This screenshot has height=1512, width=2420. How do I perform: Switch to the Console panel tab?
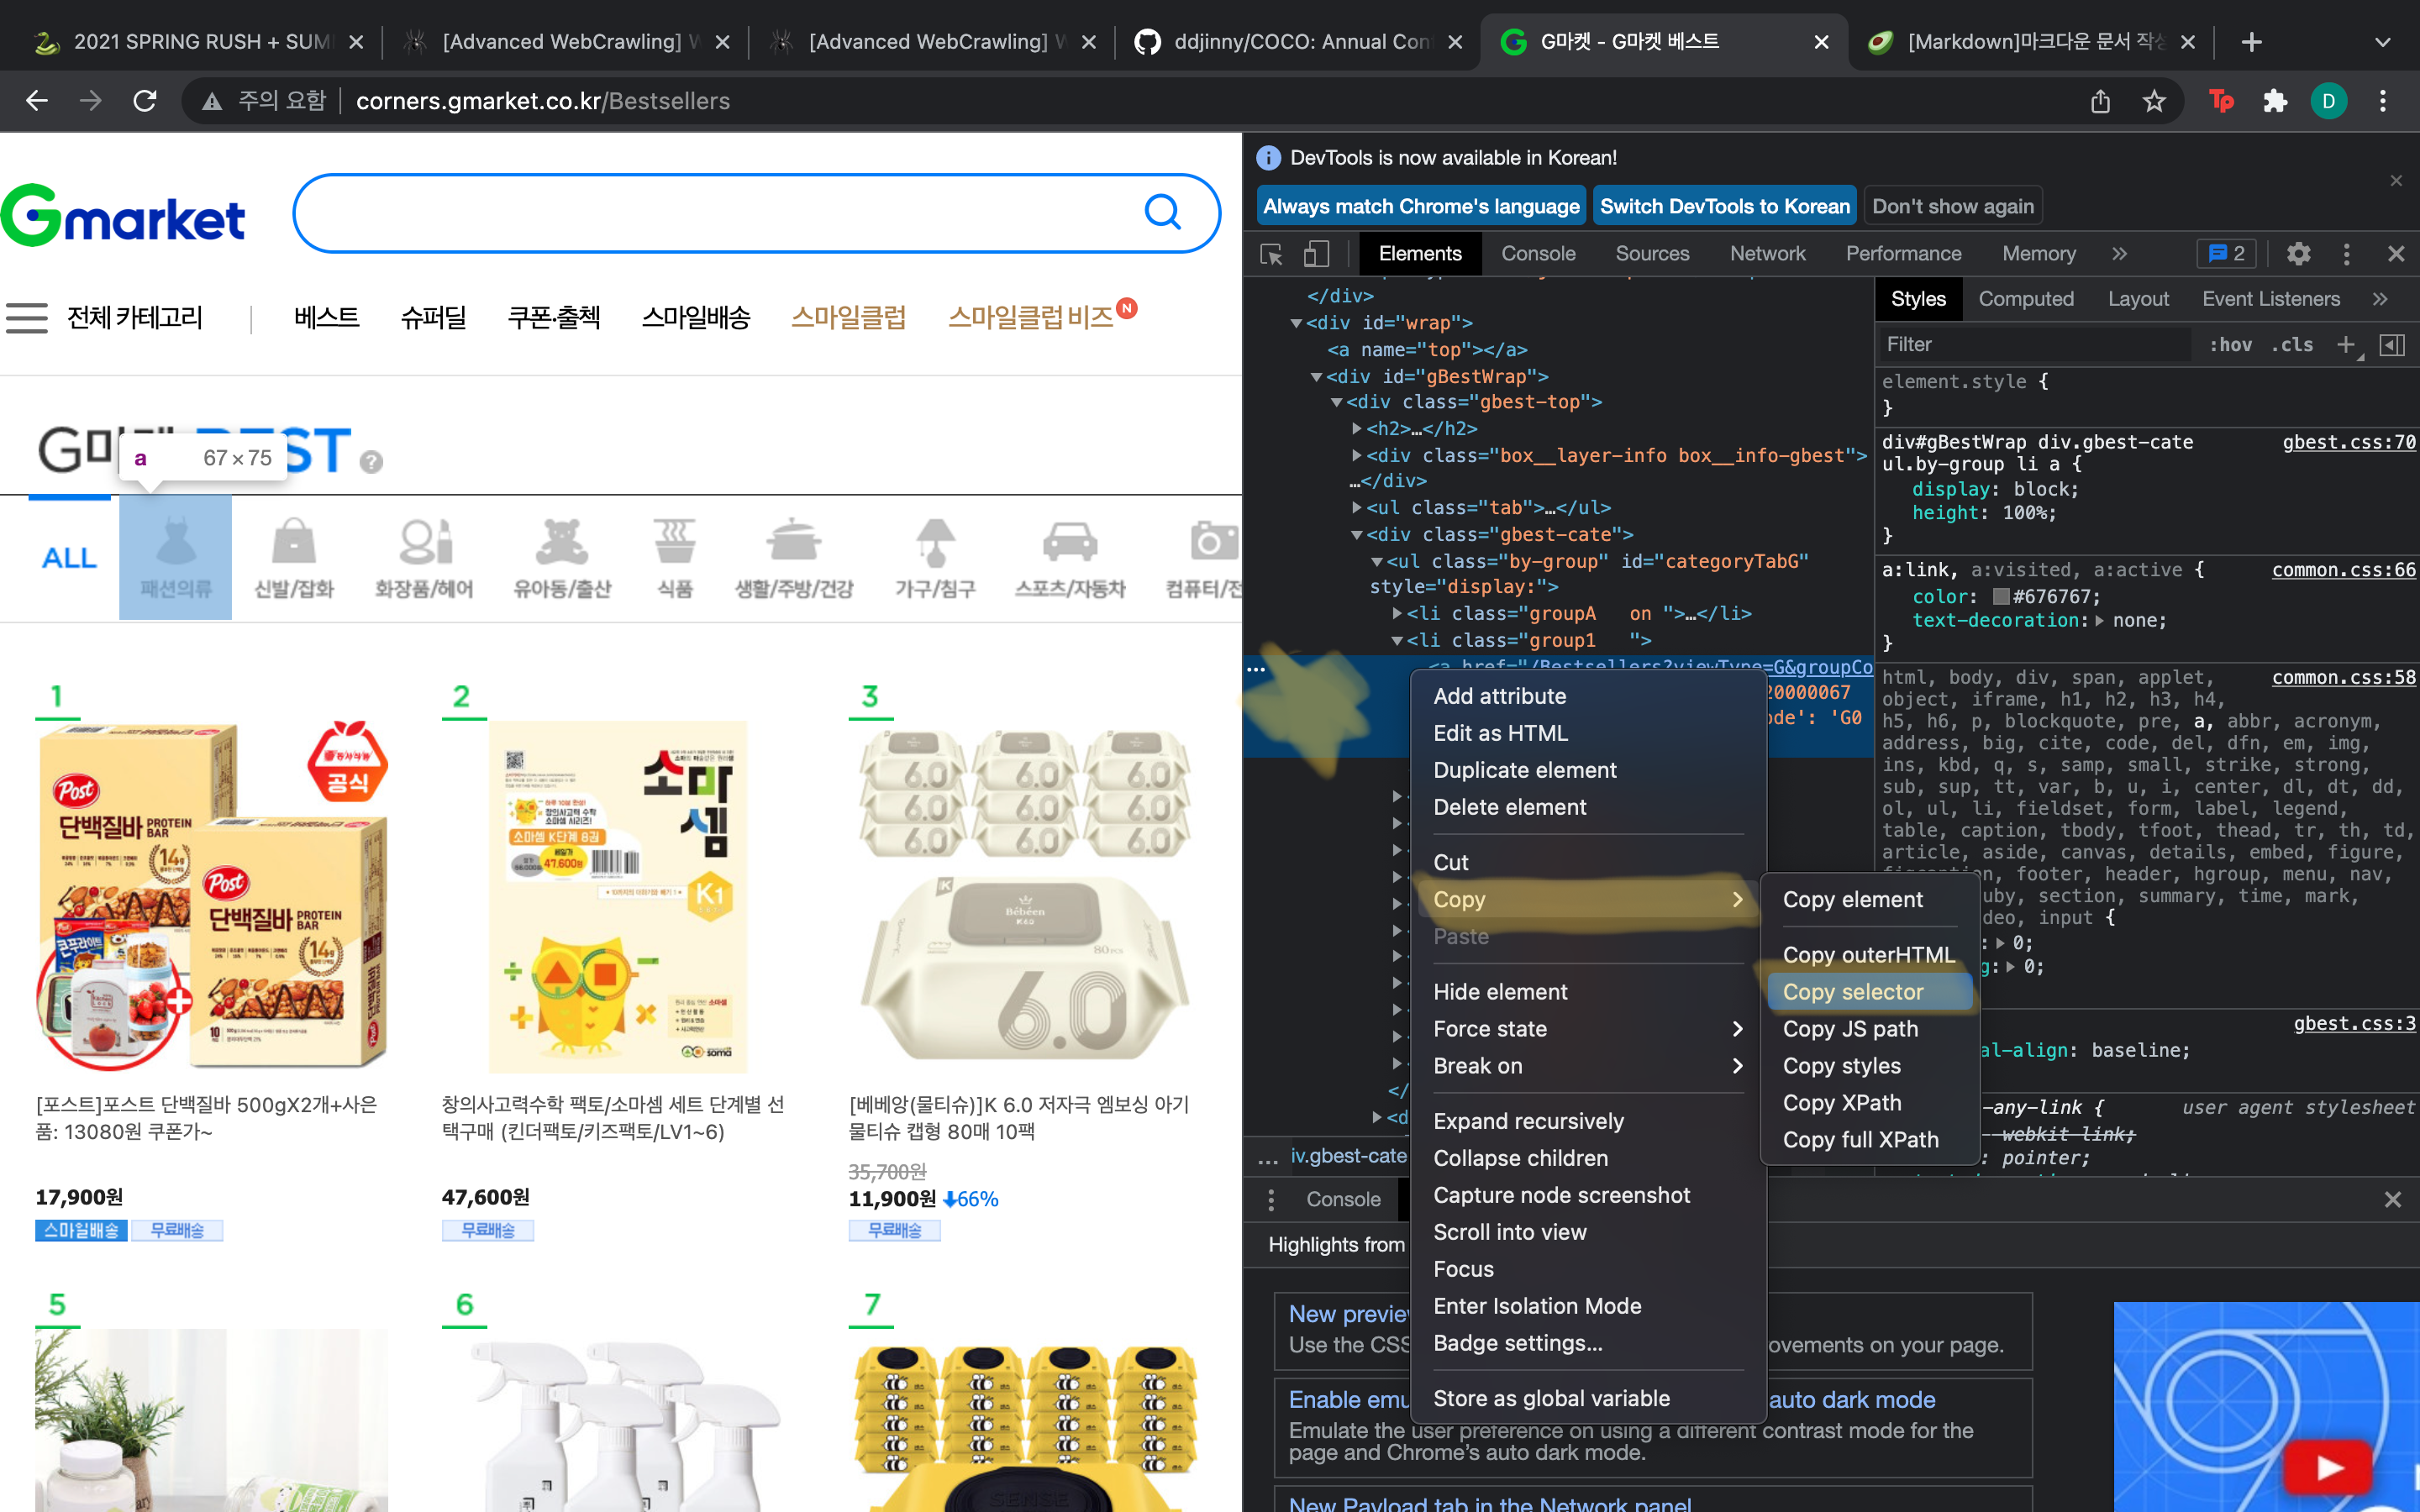pyautogui.click(x=1538, y=254)
